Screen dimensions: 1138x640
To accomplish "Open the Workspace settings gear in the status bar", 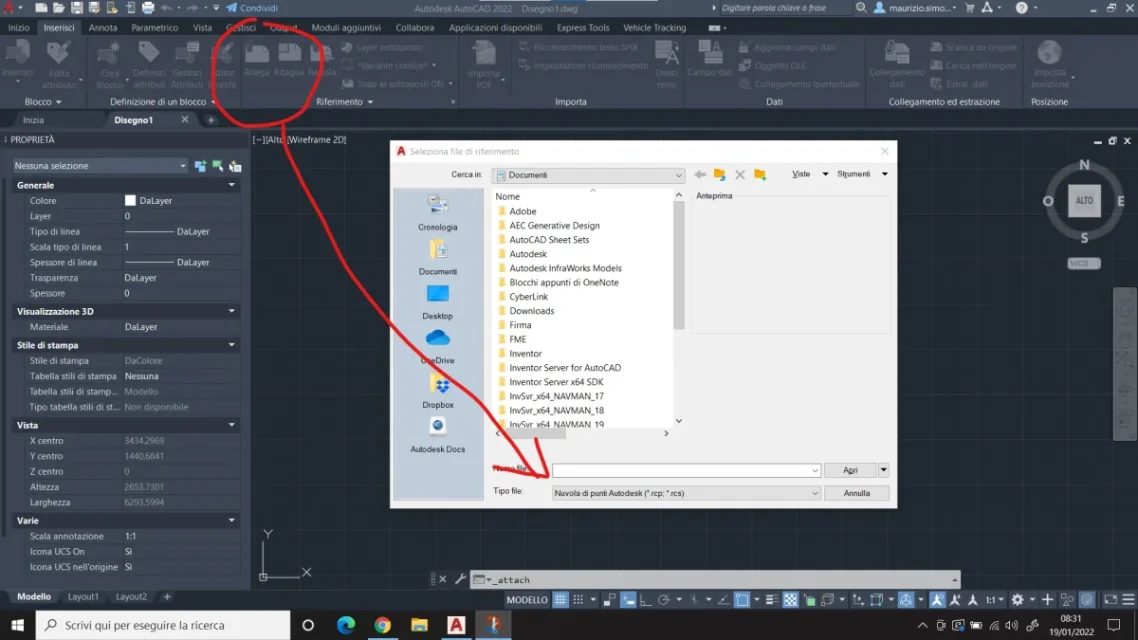I will coord(1017,600).
